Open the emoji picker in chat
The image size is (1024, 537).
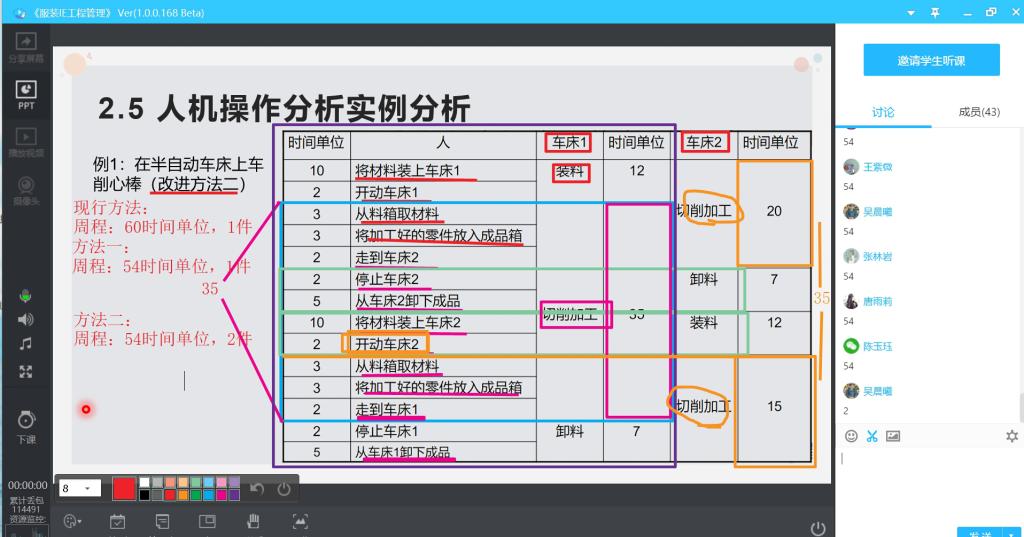click(852, 436)
